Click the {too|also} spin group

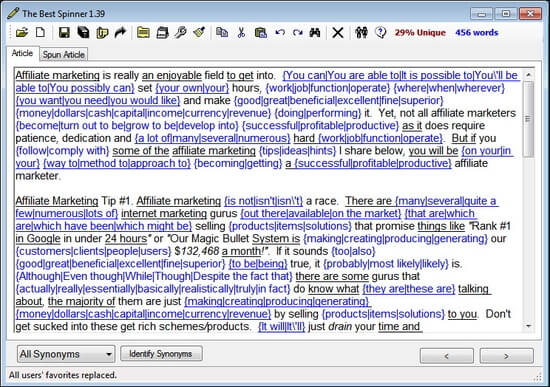(353, 251)
